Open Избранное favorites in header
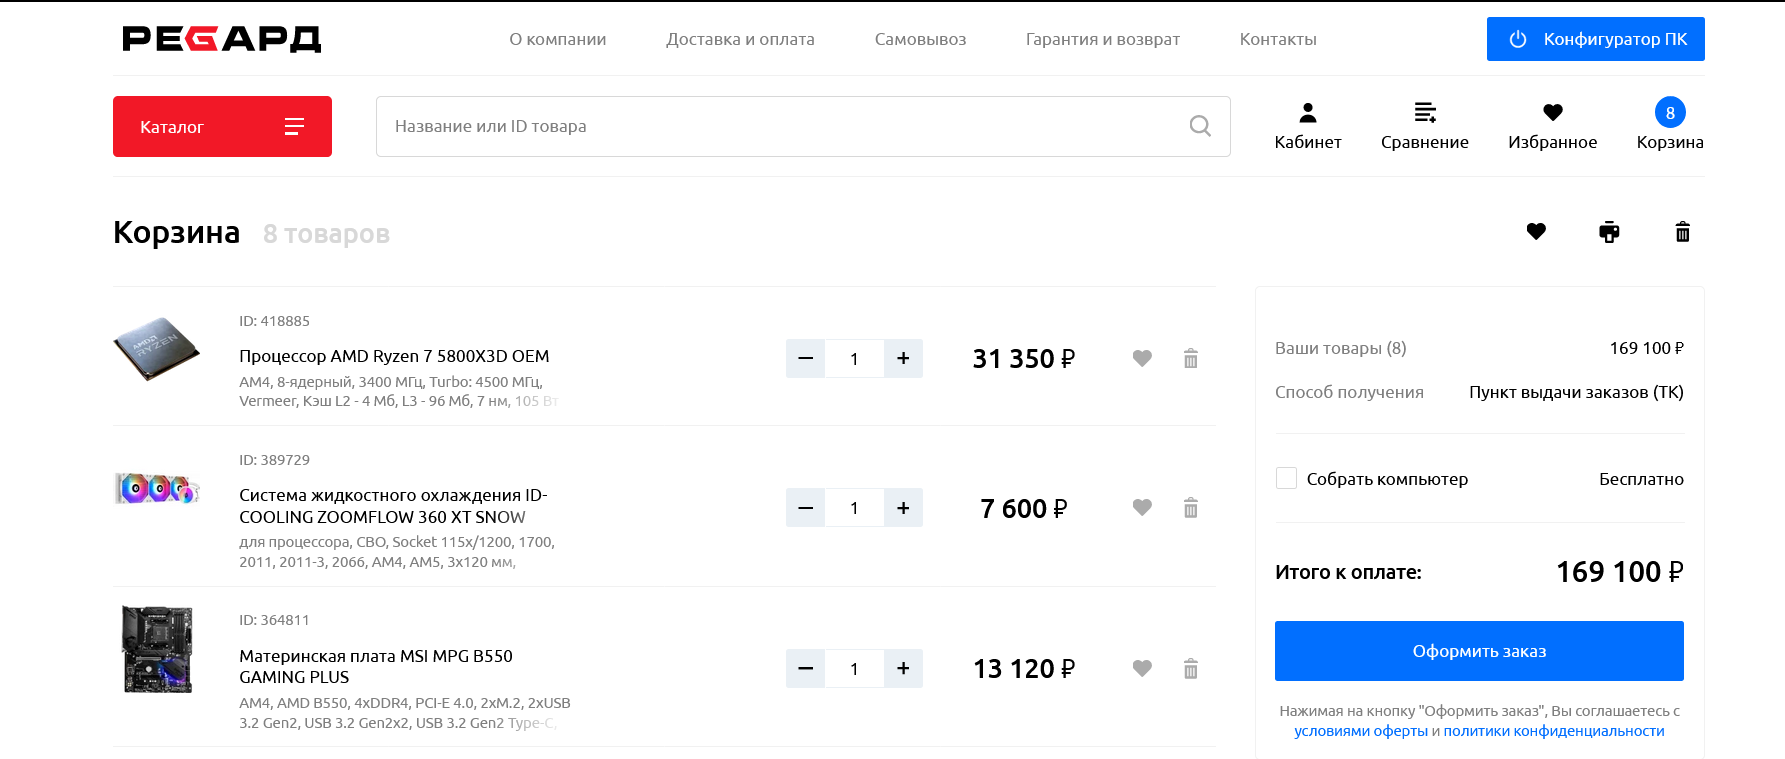Image resolution: width=1785 pixels, height=759 pixels. [1552, 126]
